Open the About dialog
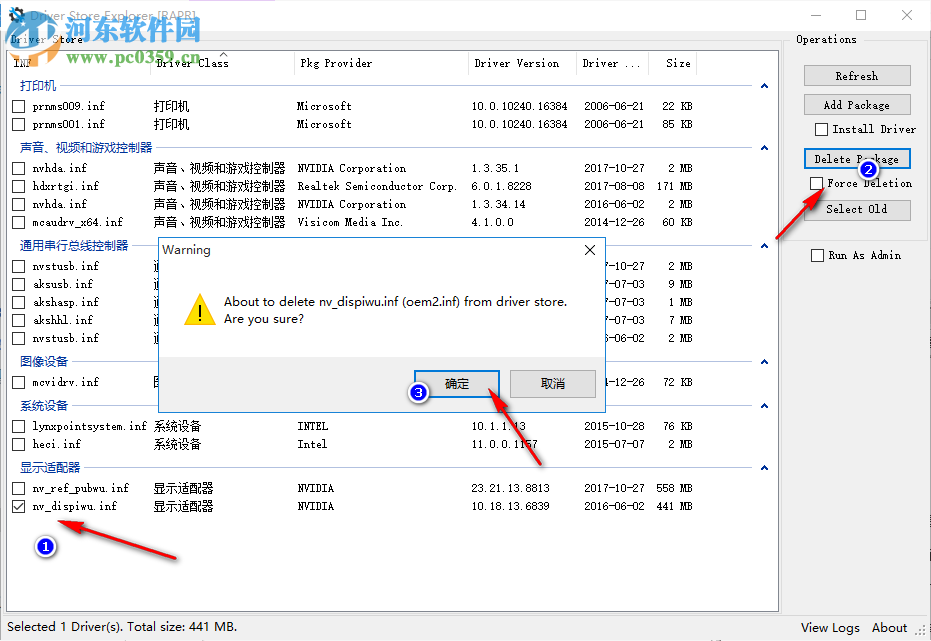This screenshot has width=931, height=641. click(889, 627)
